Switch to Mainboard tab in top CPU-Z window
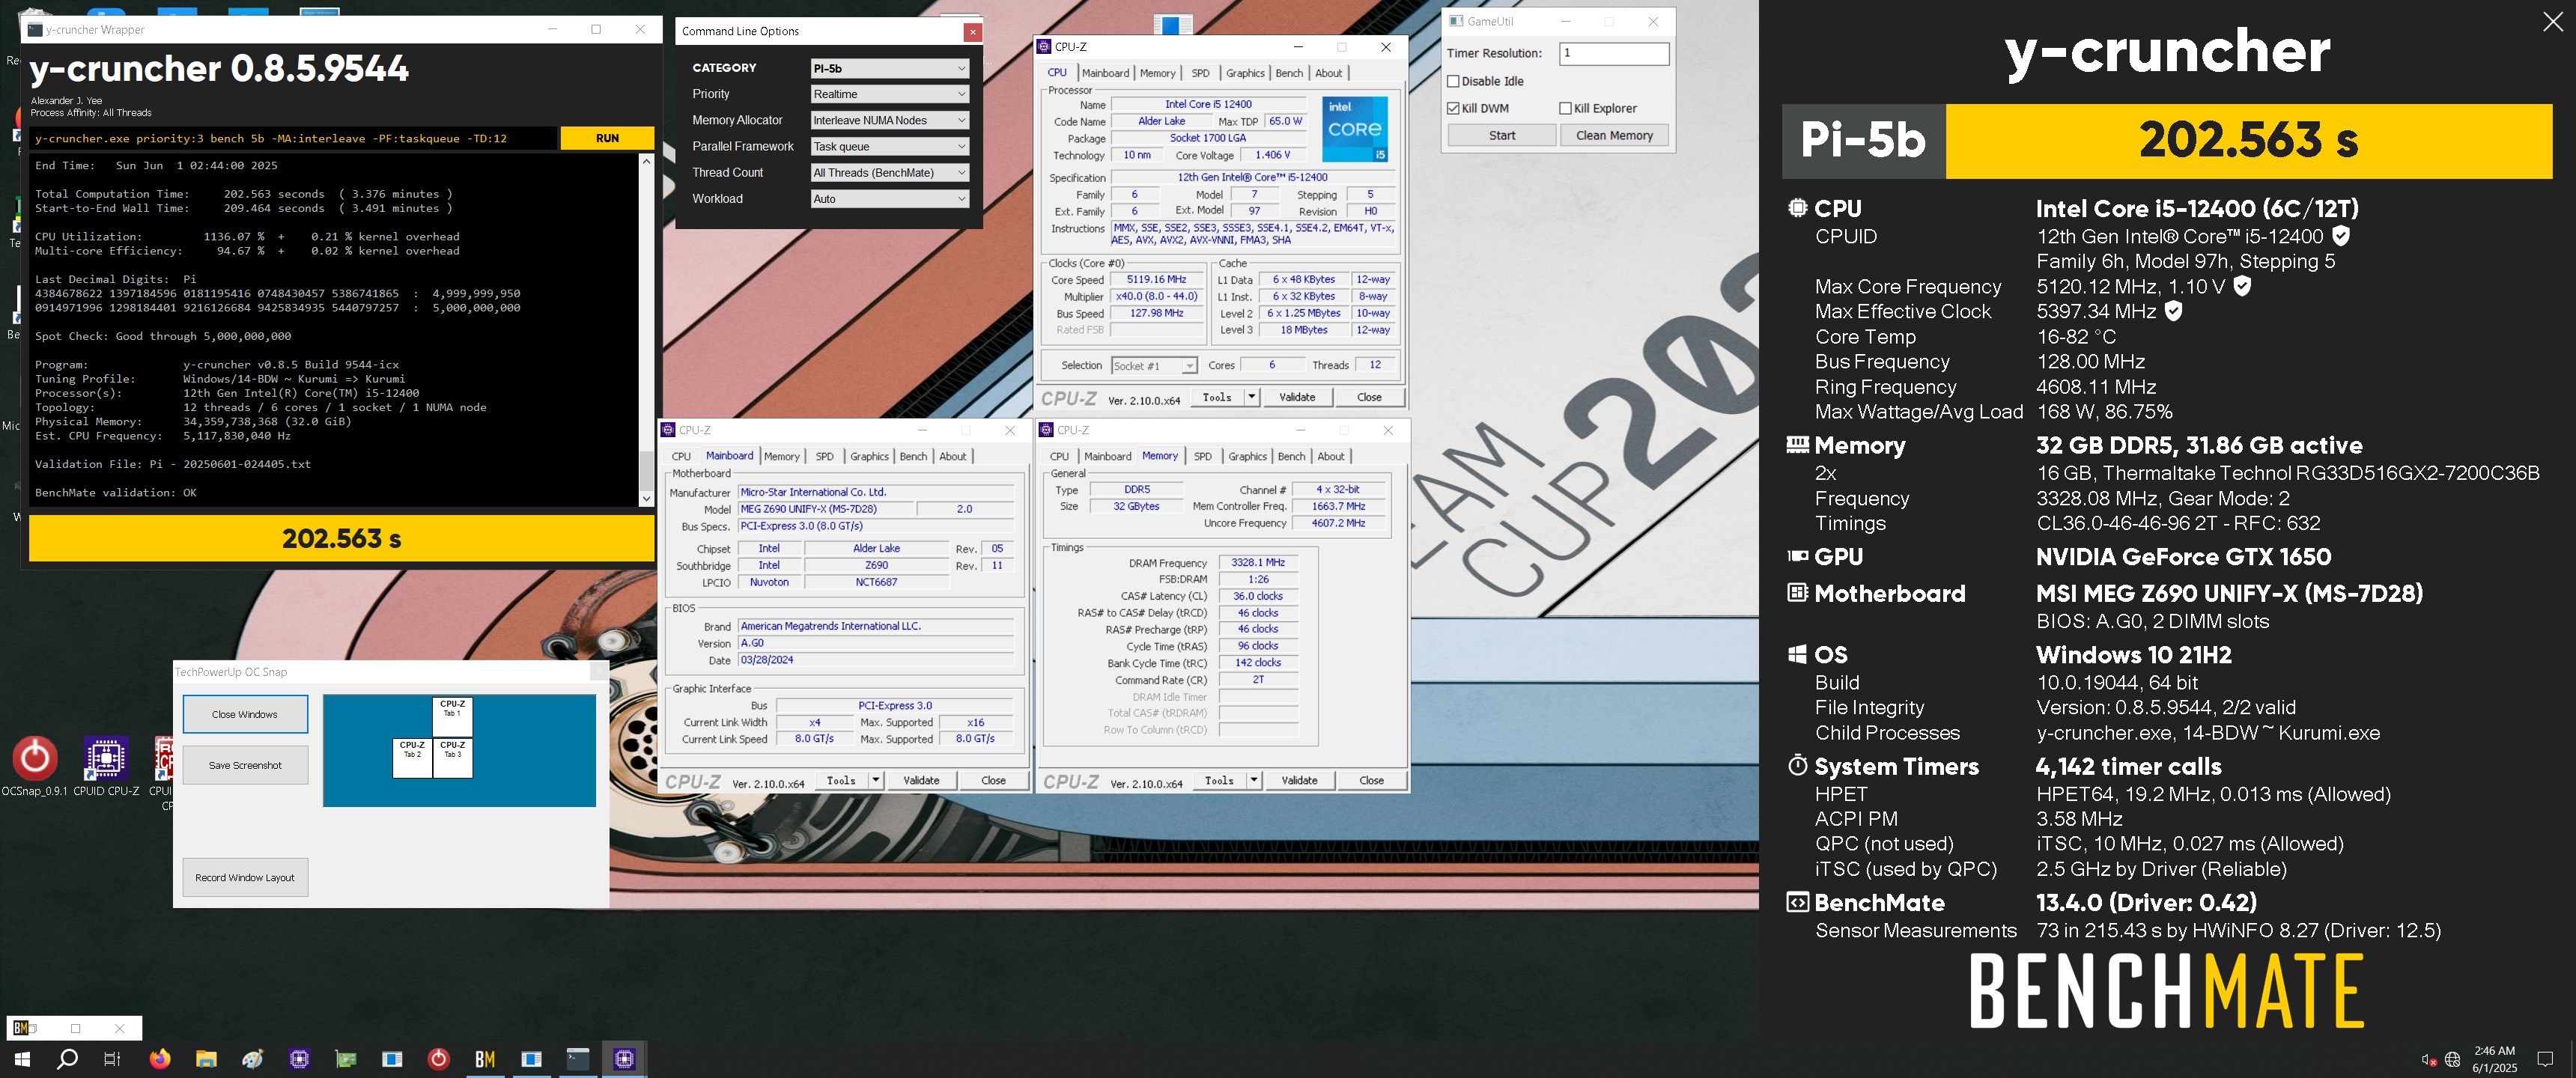Image resolution: width=2576 pixels, height=1078 pixels. pos(1105,73)
